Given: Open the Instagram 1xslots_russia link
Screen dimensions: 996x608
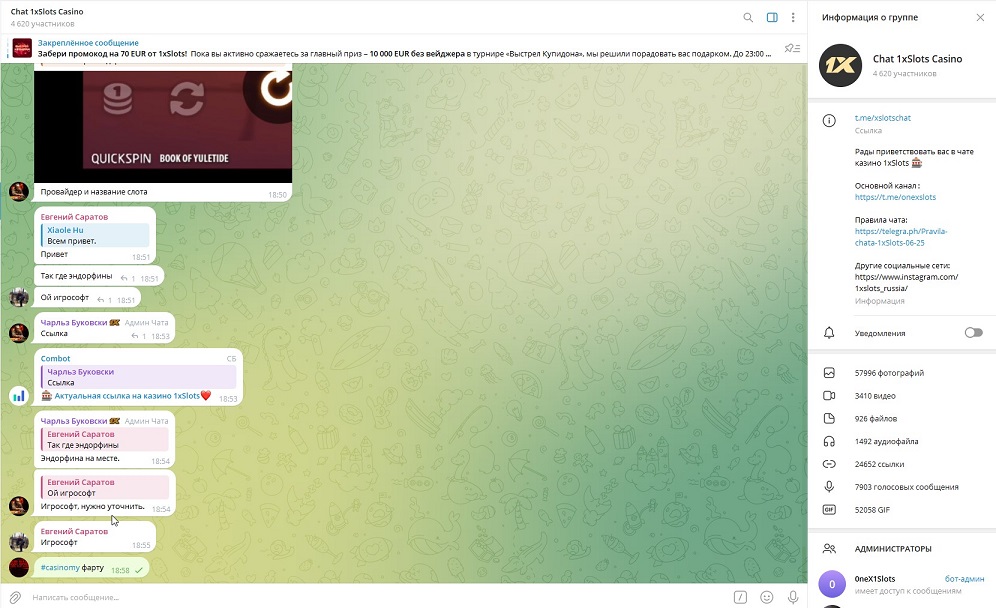Looking at the screenshot, I should (x=906, y=283).
